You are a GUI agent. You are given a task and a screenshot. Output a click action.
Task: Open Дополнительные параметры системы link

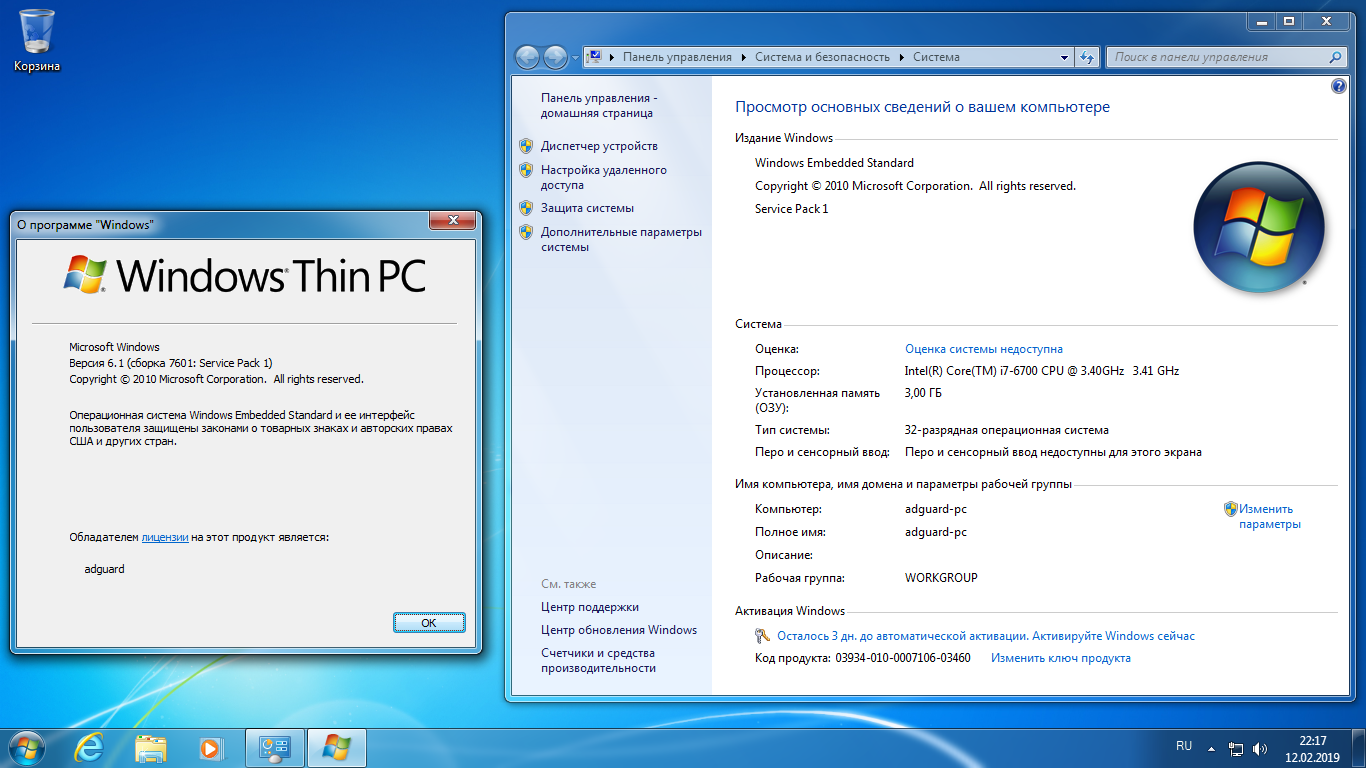621,239
